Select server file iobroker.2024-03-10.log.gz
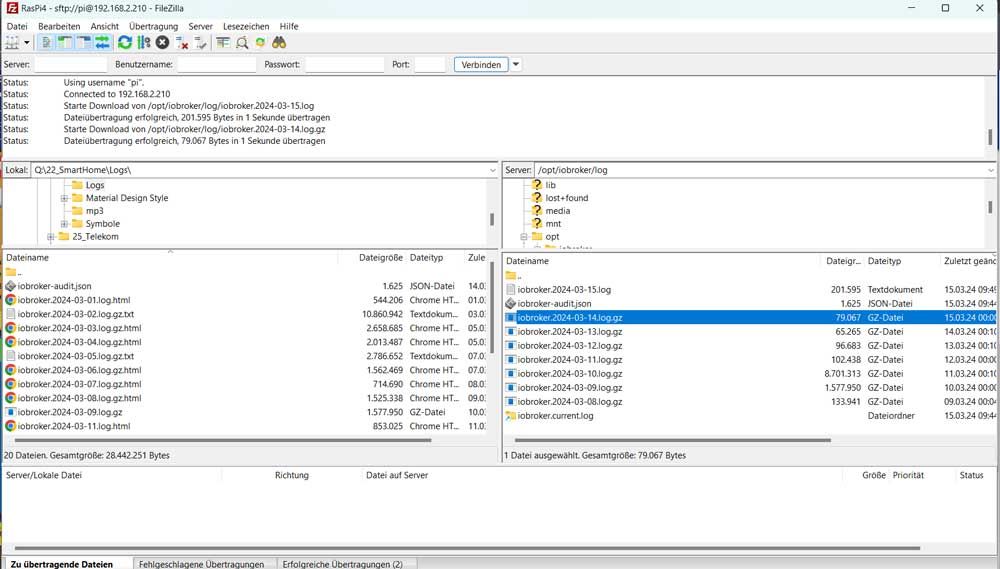 (570, 374)
